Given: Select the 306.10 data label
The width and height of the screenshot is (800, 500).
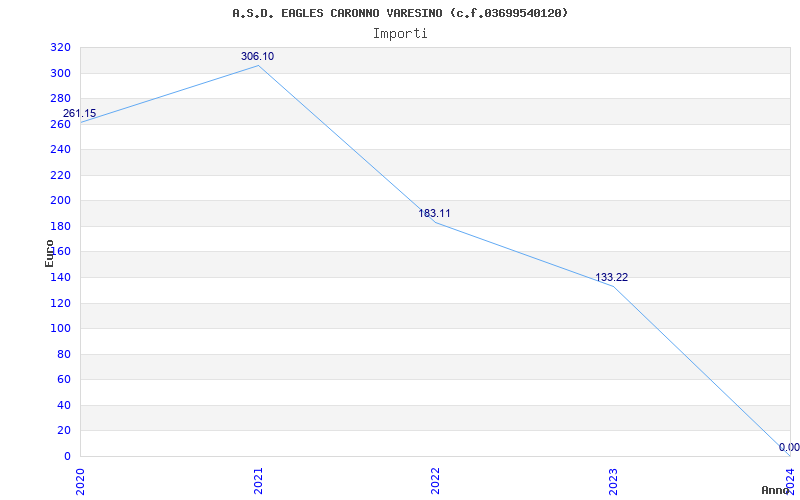Looking at the screenshot, I should 257,56.
